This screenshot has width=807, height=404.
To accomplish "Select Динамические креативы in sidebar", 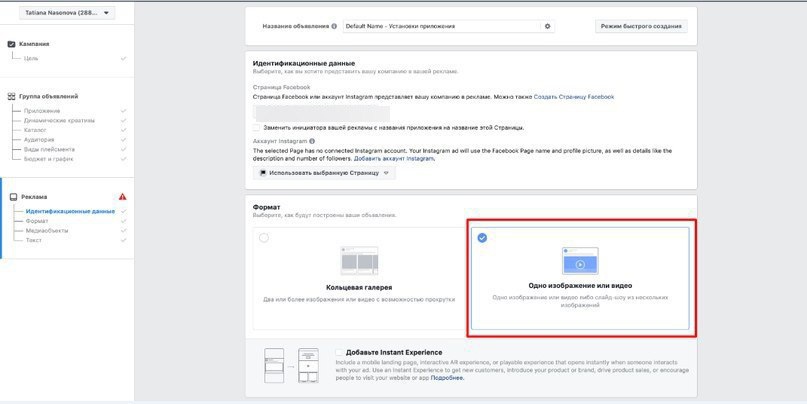I will pyautogui.click(x=59, y=120).
